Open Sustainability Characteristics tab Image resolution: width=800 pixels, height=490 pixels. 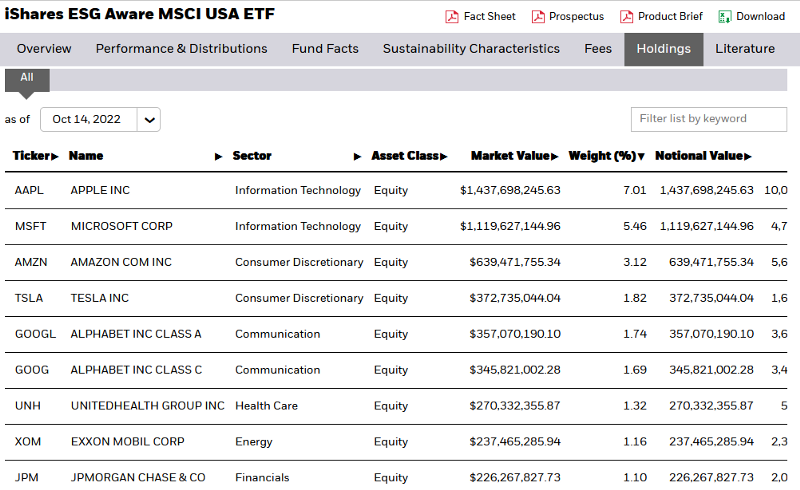(x=471, y=49)
